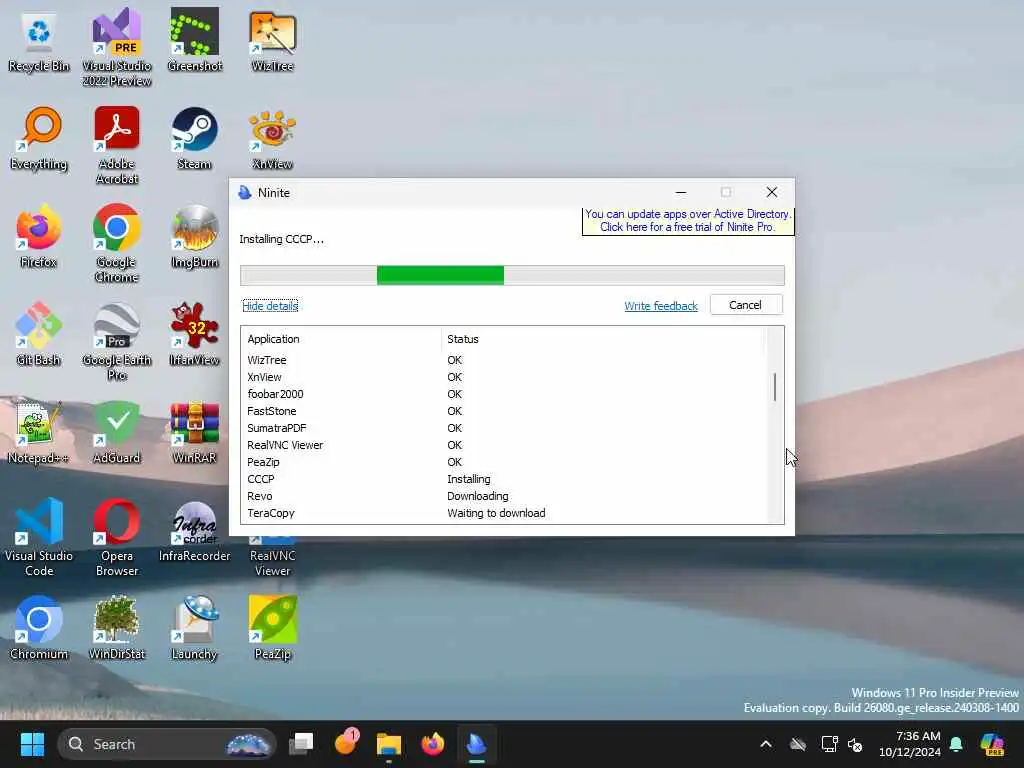1024x768 pixels.
Task: Click the Status column header
Action: pyautogui.click(x=601, y=339)
